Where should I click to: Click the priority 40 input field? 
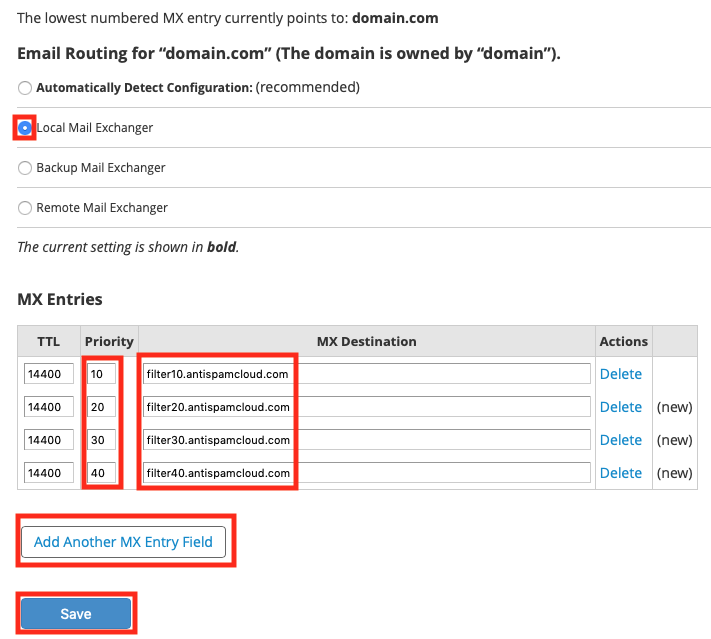click(101, 473)
